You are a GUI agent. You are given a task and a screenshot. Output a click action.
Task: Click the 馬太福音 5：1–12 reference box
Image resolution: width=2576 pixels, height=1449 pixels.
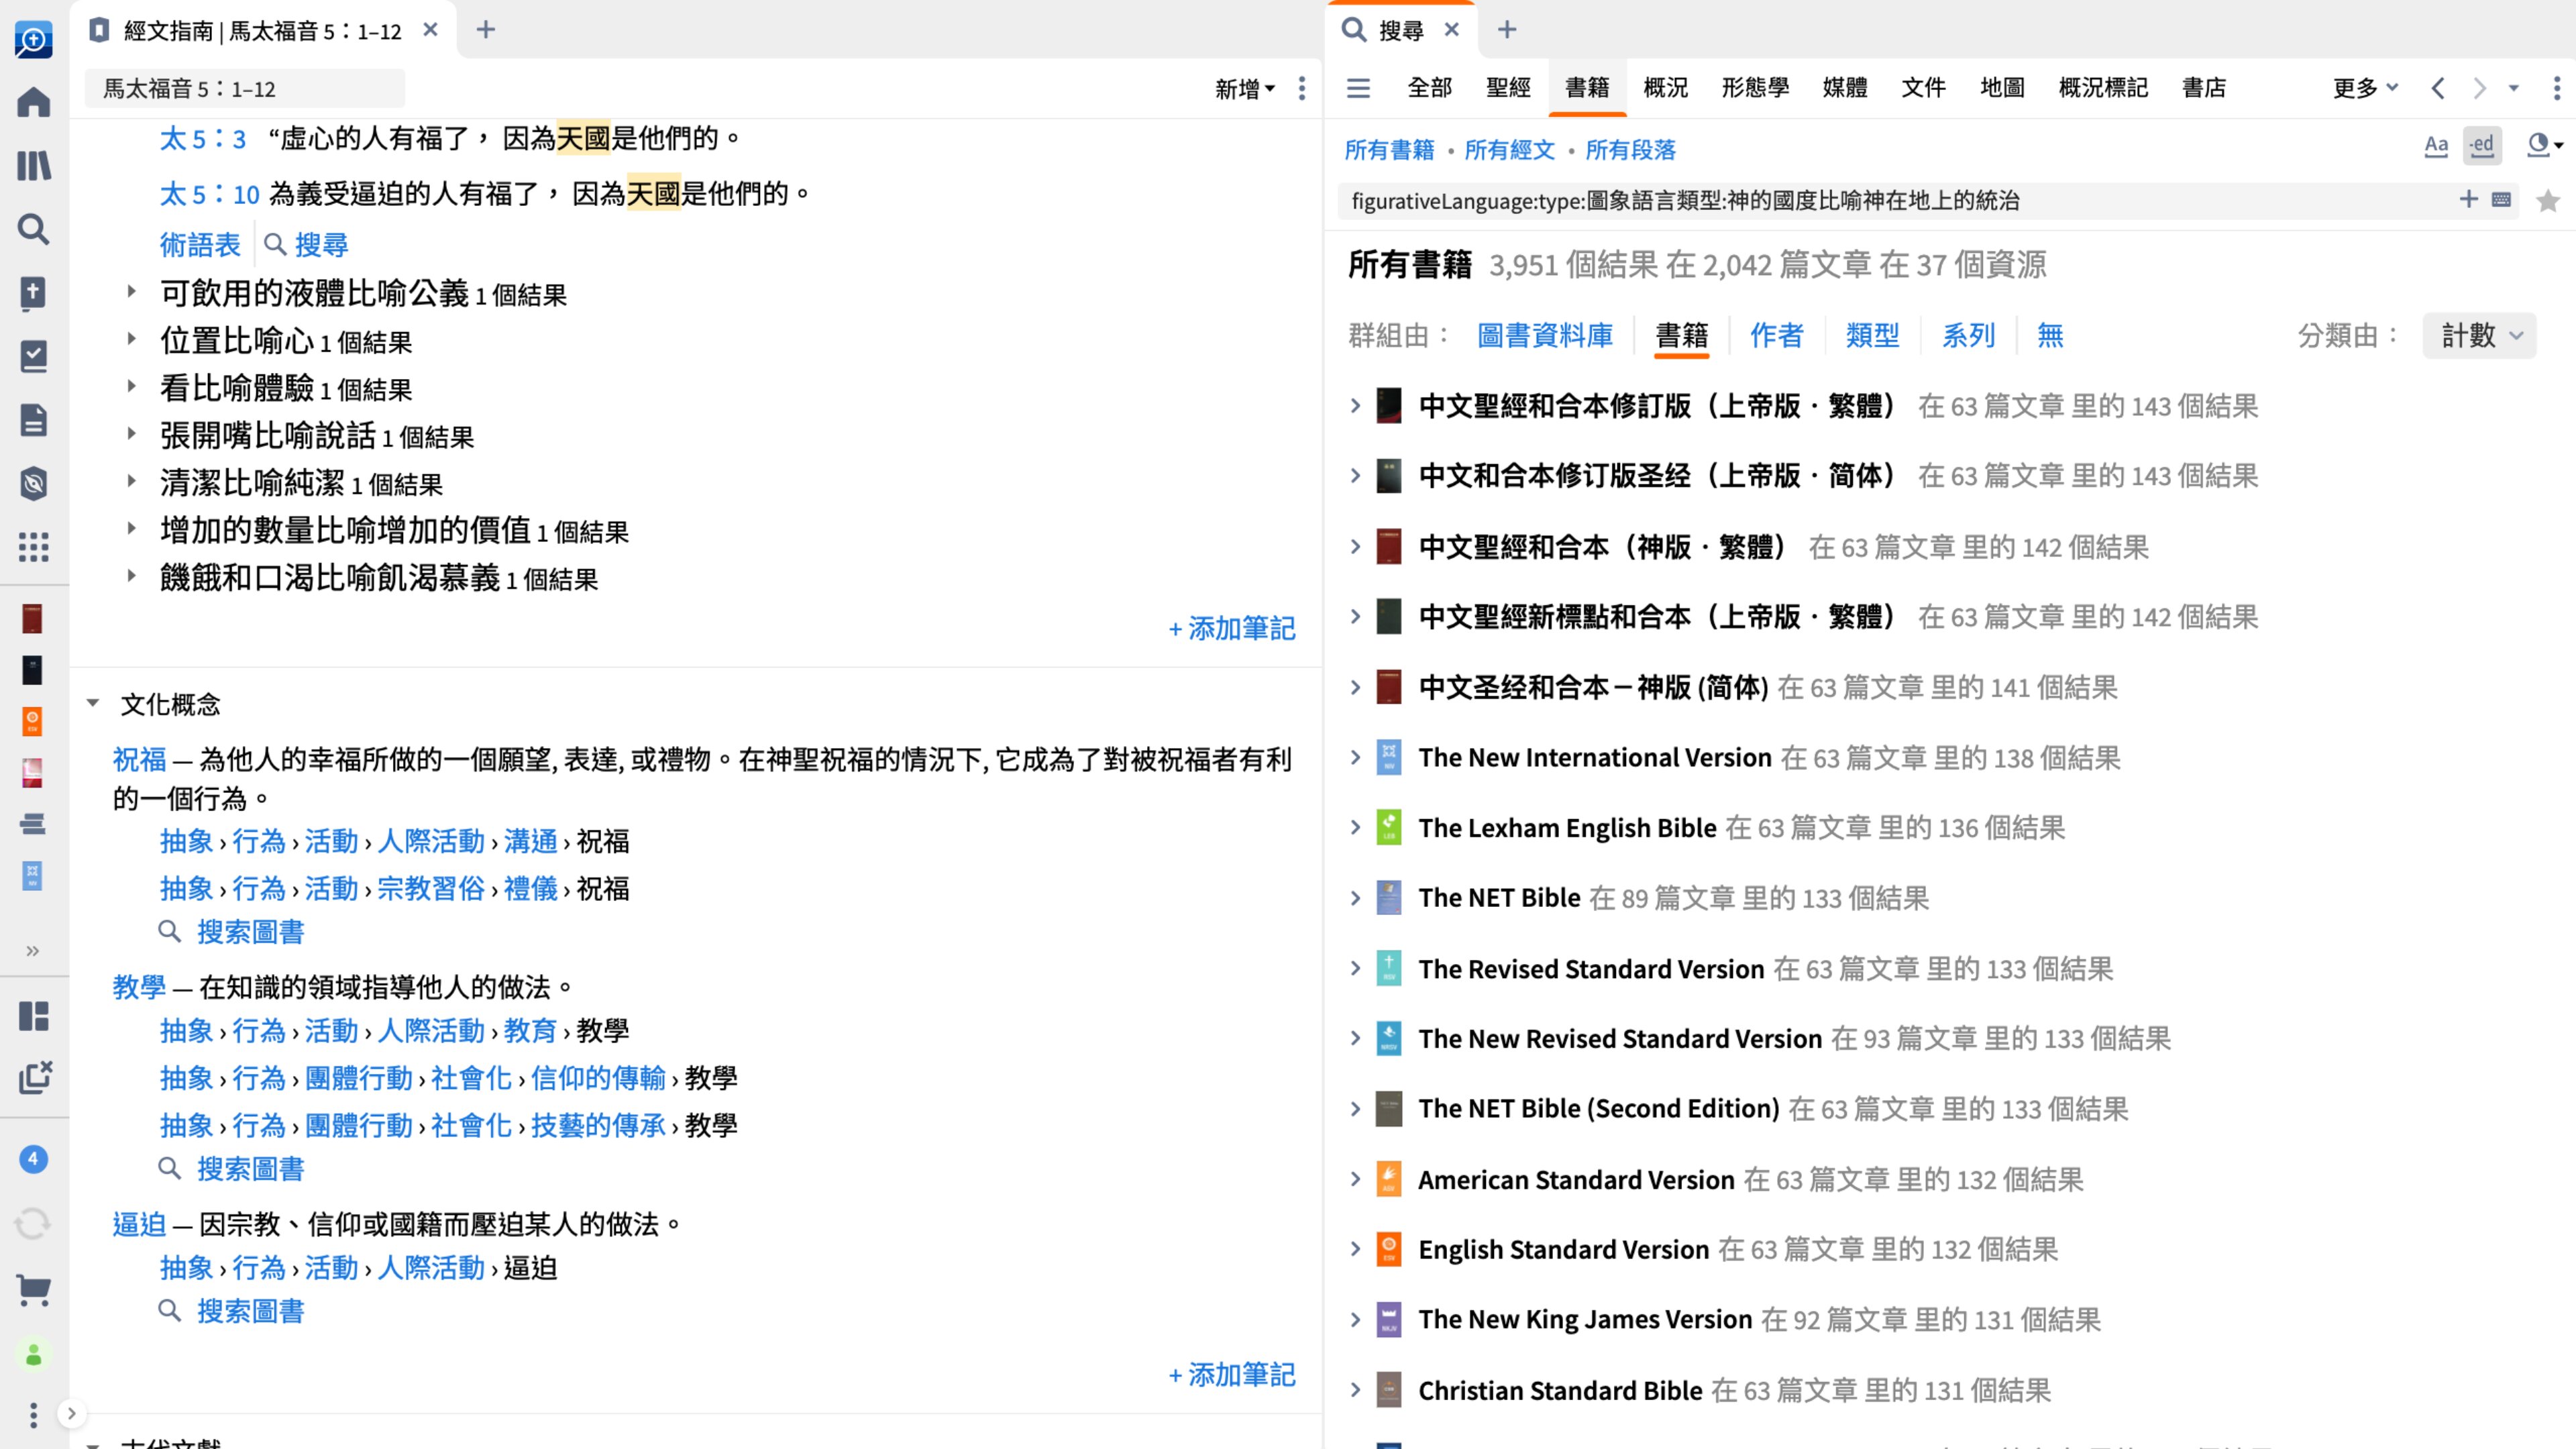[245, 89]
